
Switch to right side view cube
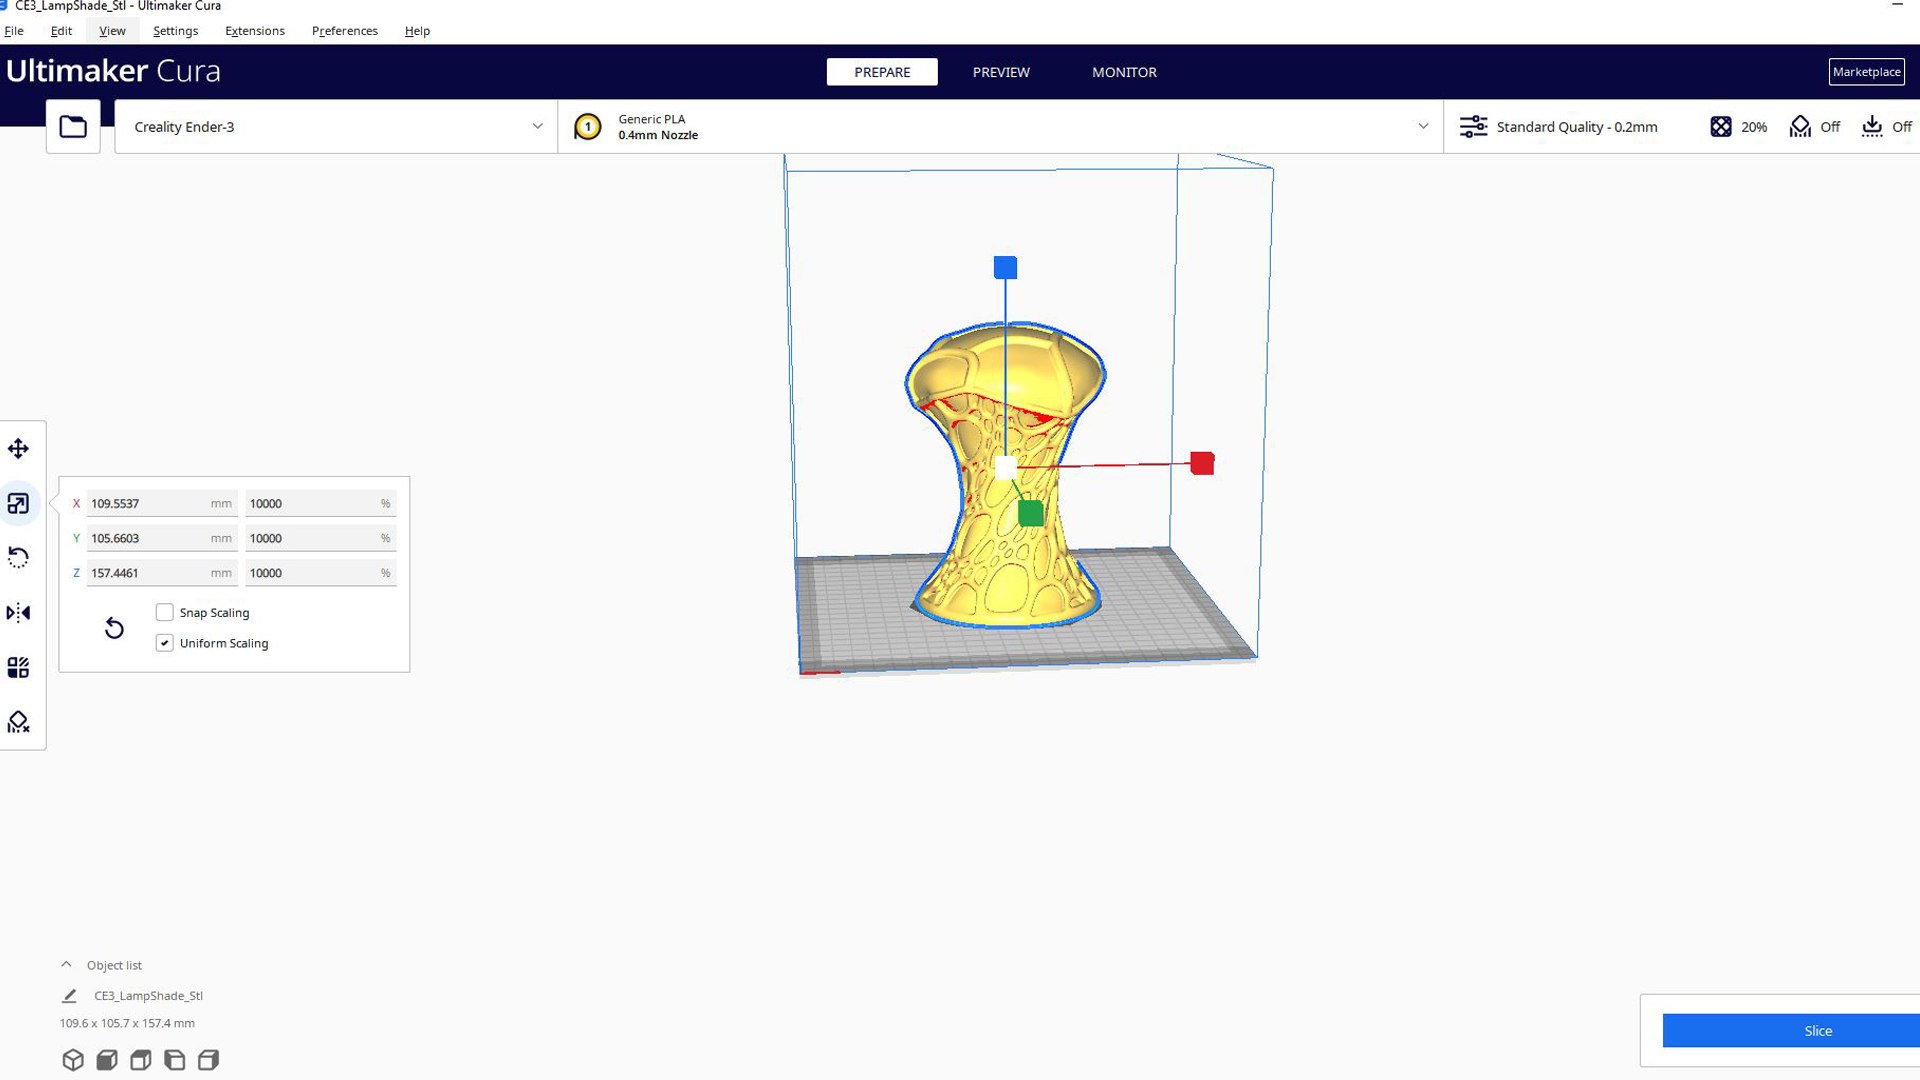(x=208, y=1060)
